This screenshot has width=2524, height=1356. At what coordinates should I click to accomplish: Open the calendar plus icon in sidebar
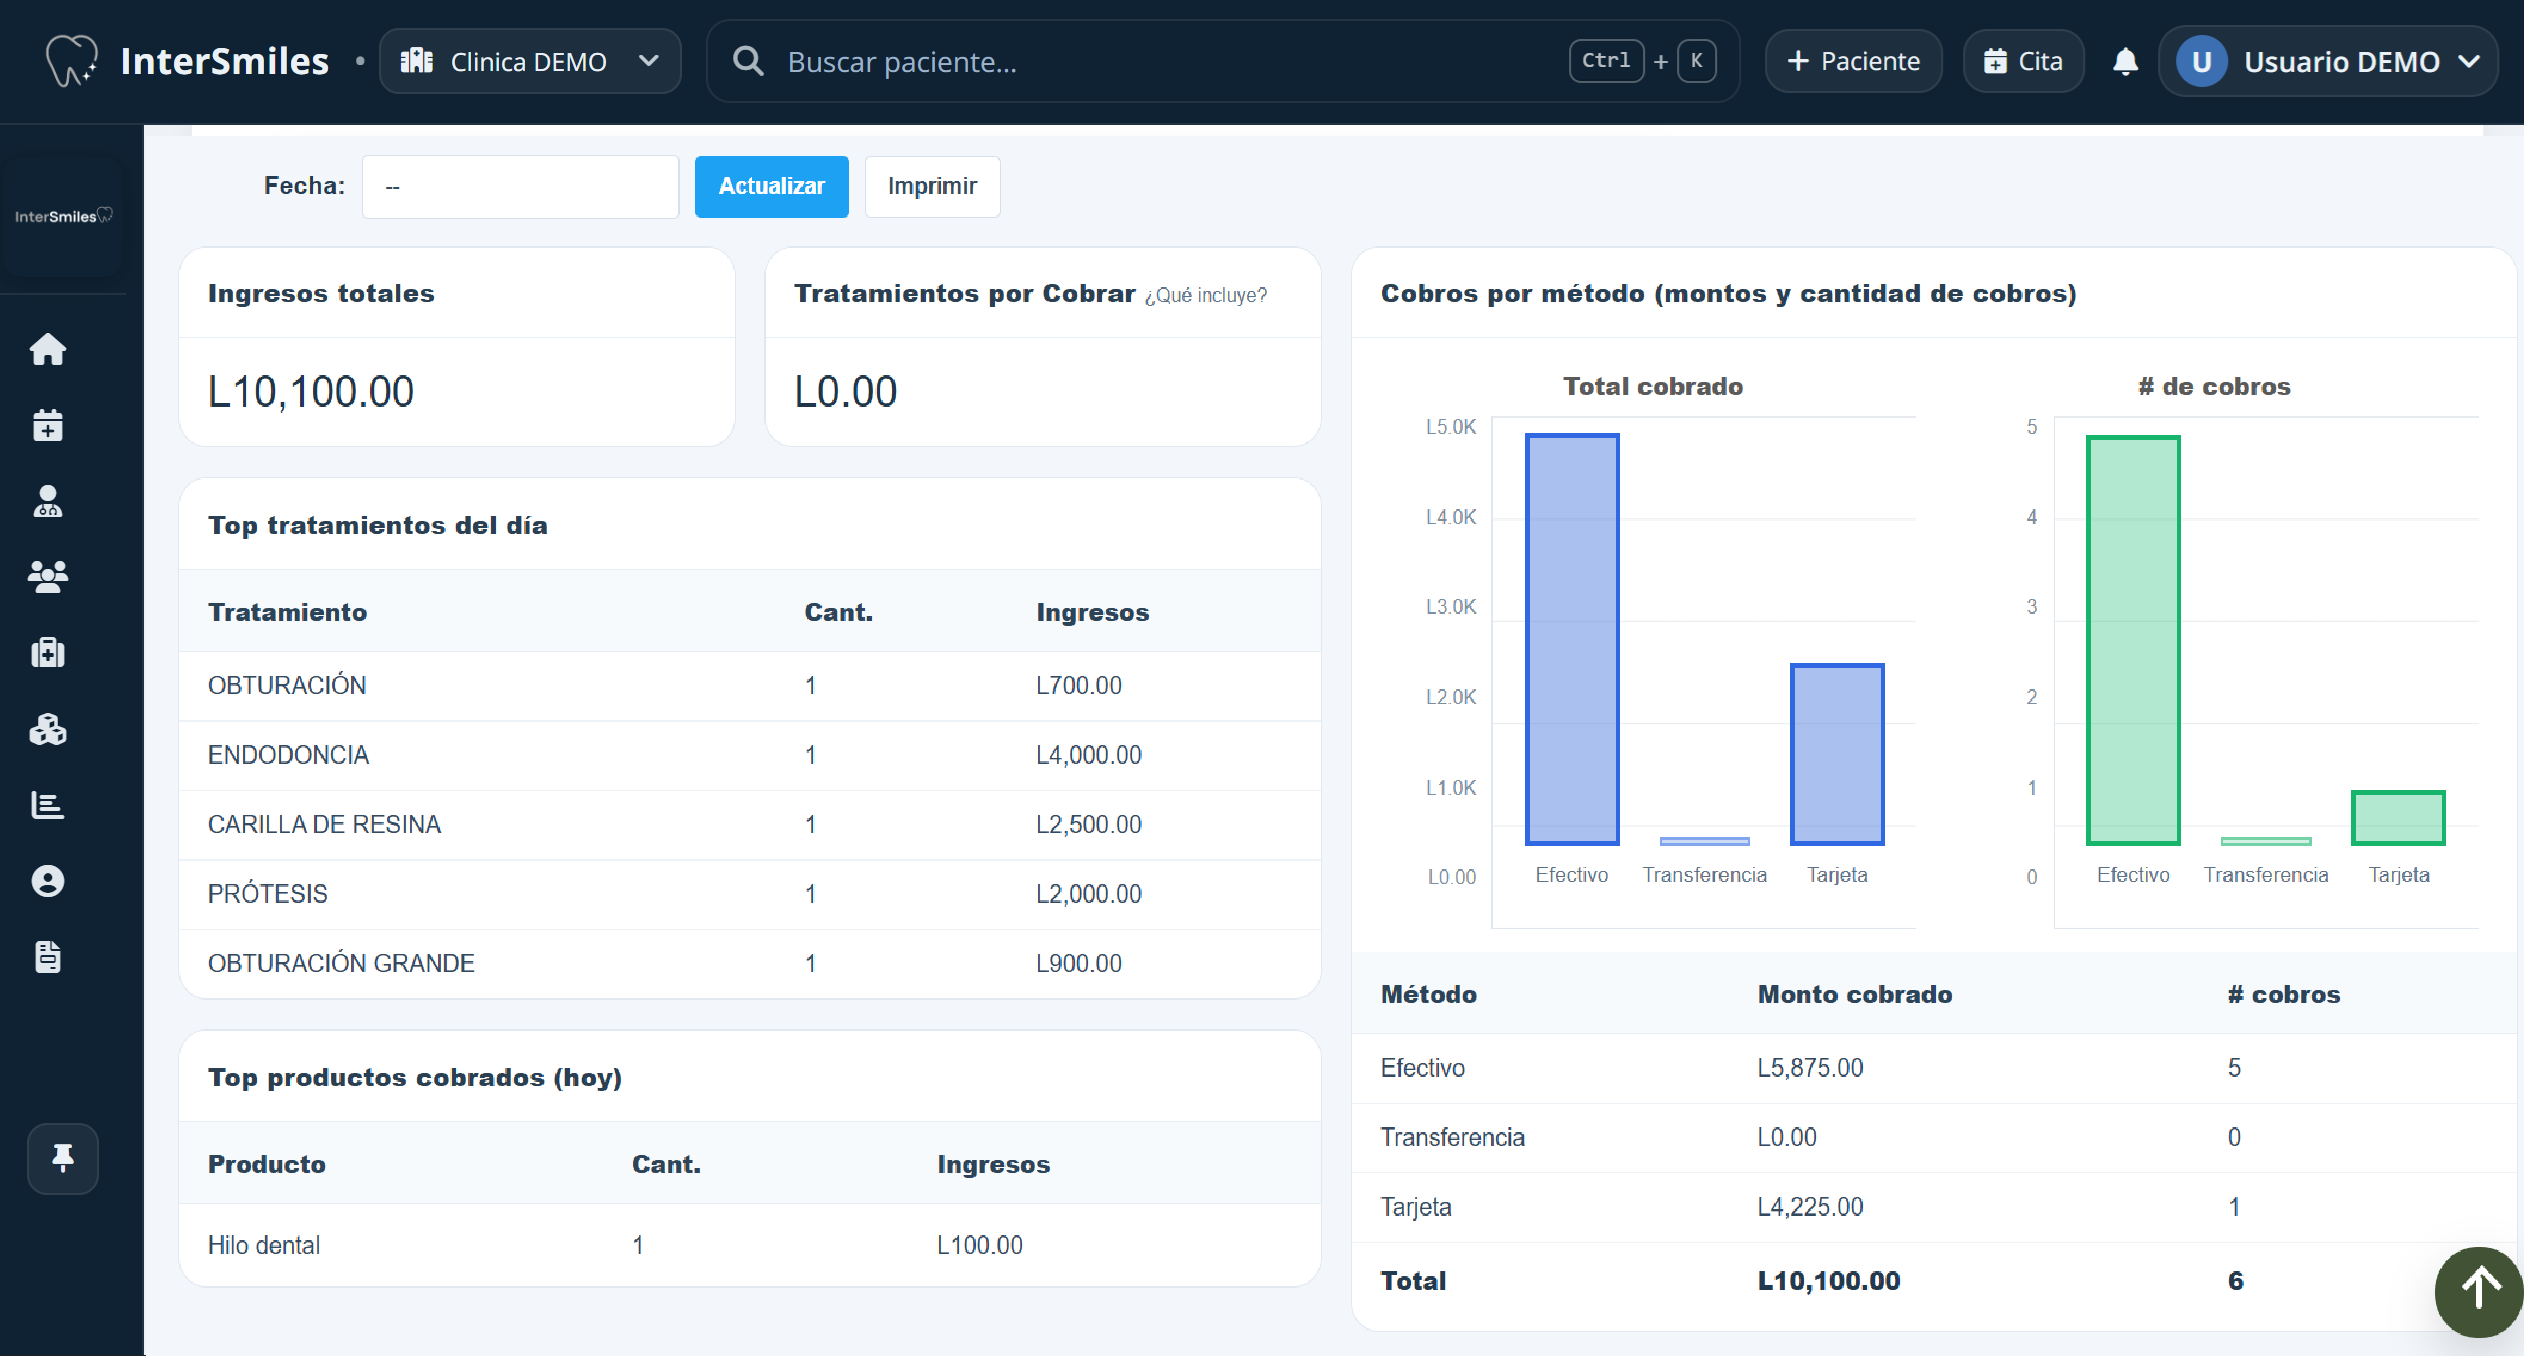(x=48, y=425)
